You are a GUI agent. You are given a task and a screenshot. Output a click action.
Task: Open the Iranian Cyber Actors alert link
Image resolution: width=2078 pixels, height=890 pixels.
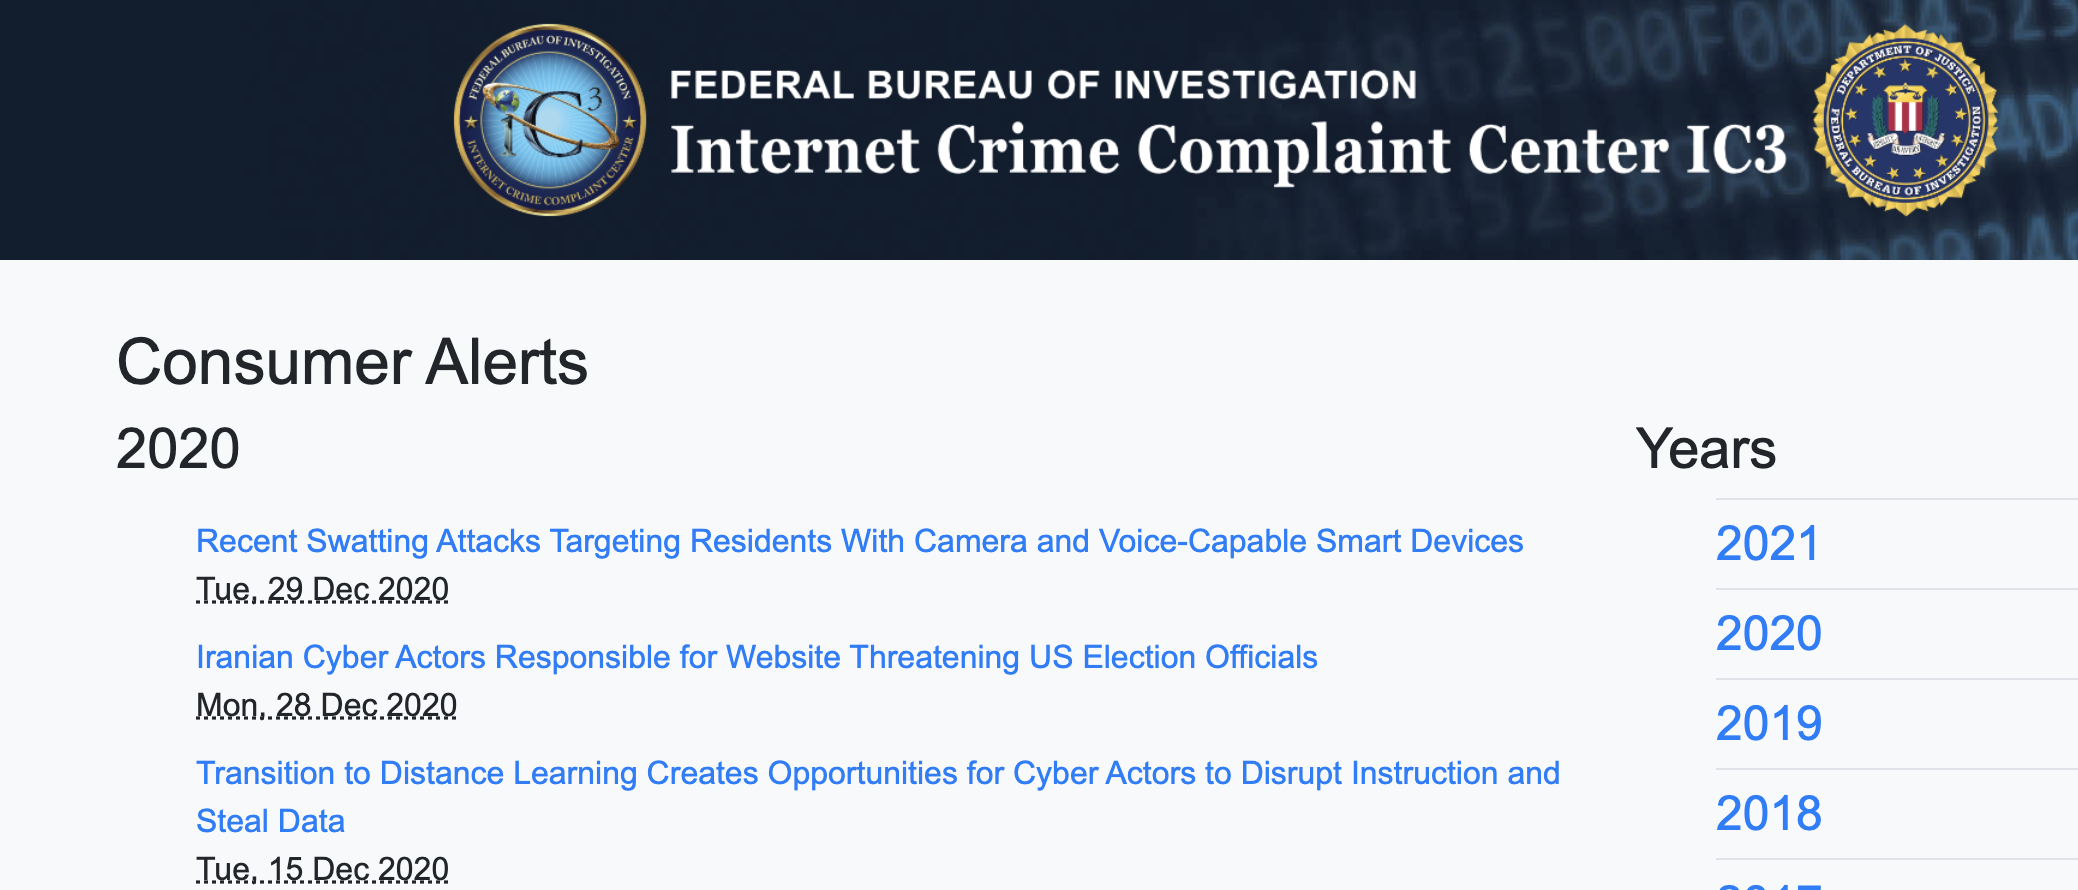point(756,657)
